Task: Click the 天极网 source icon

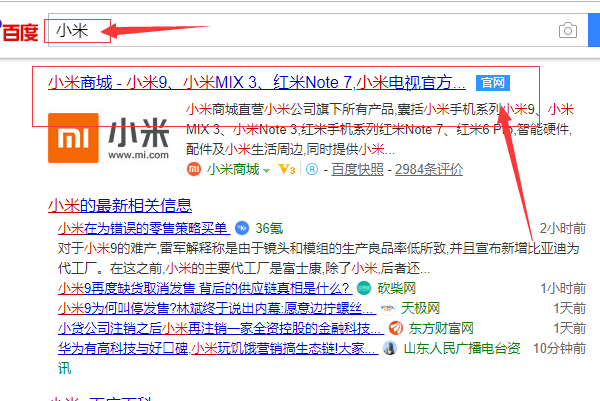Action: click(x=388, y=308)
